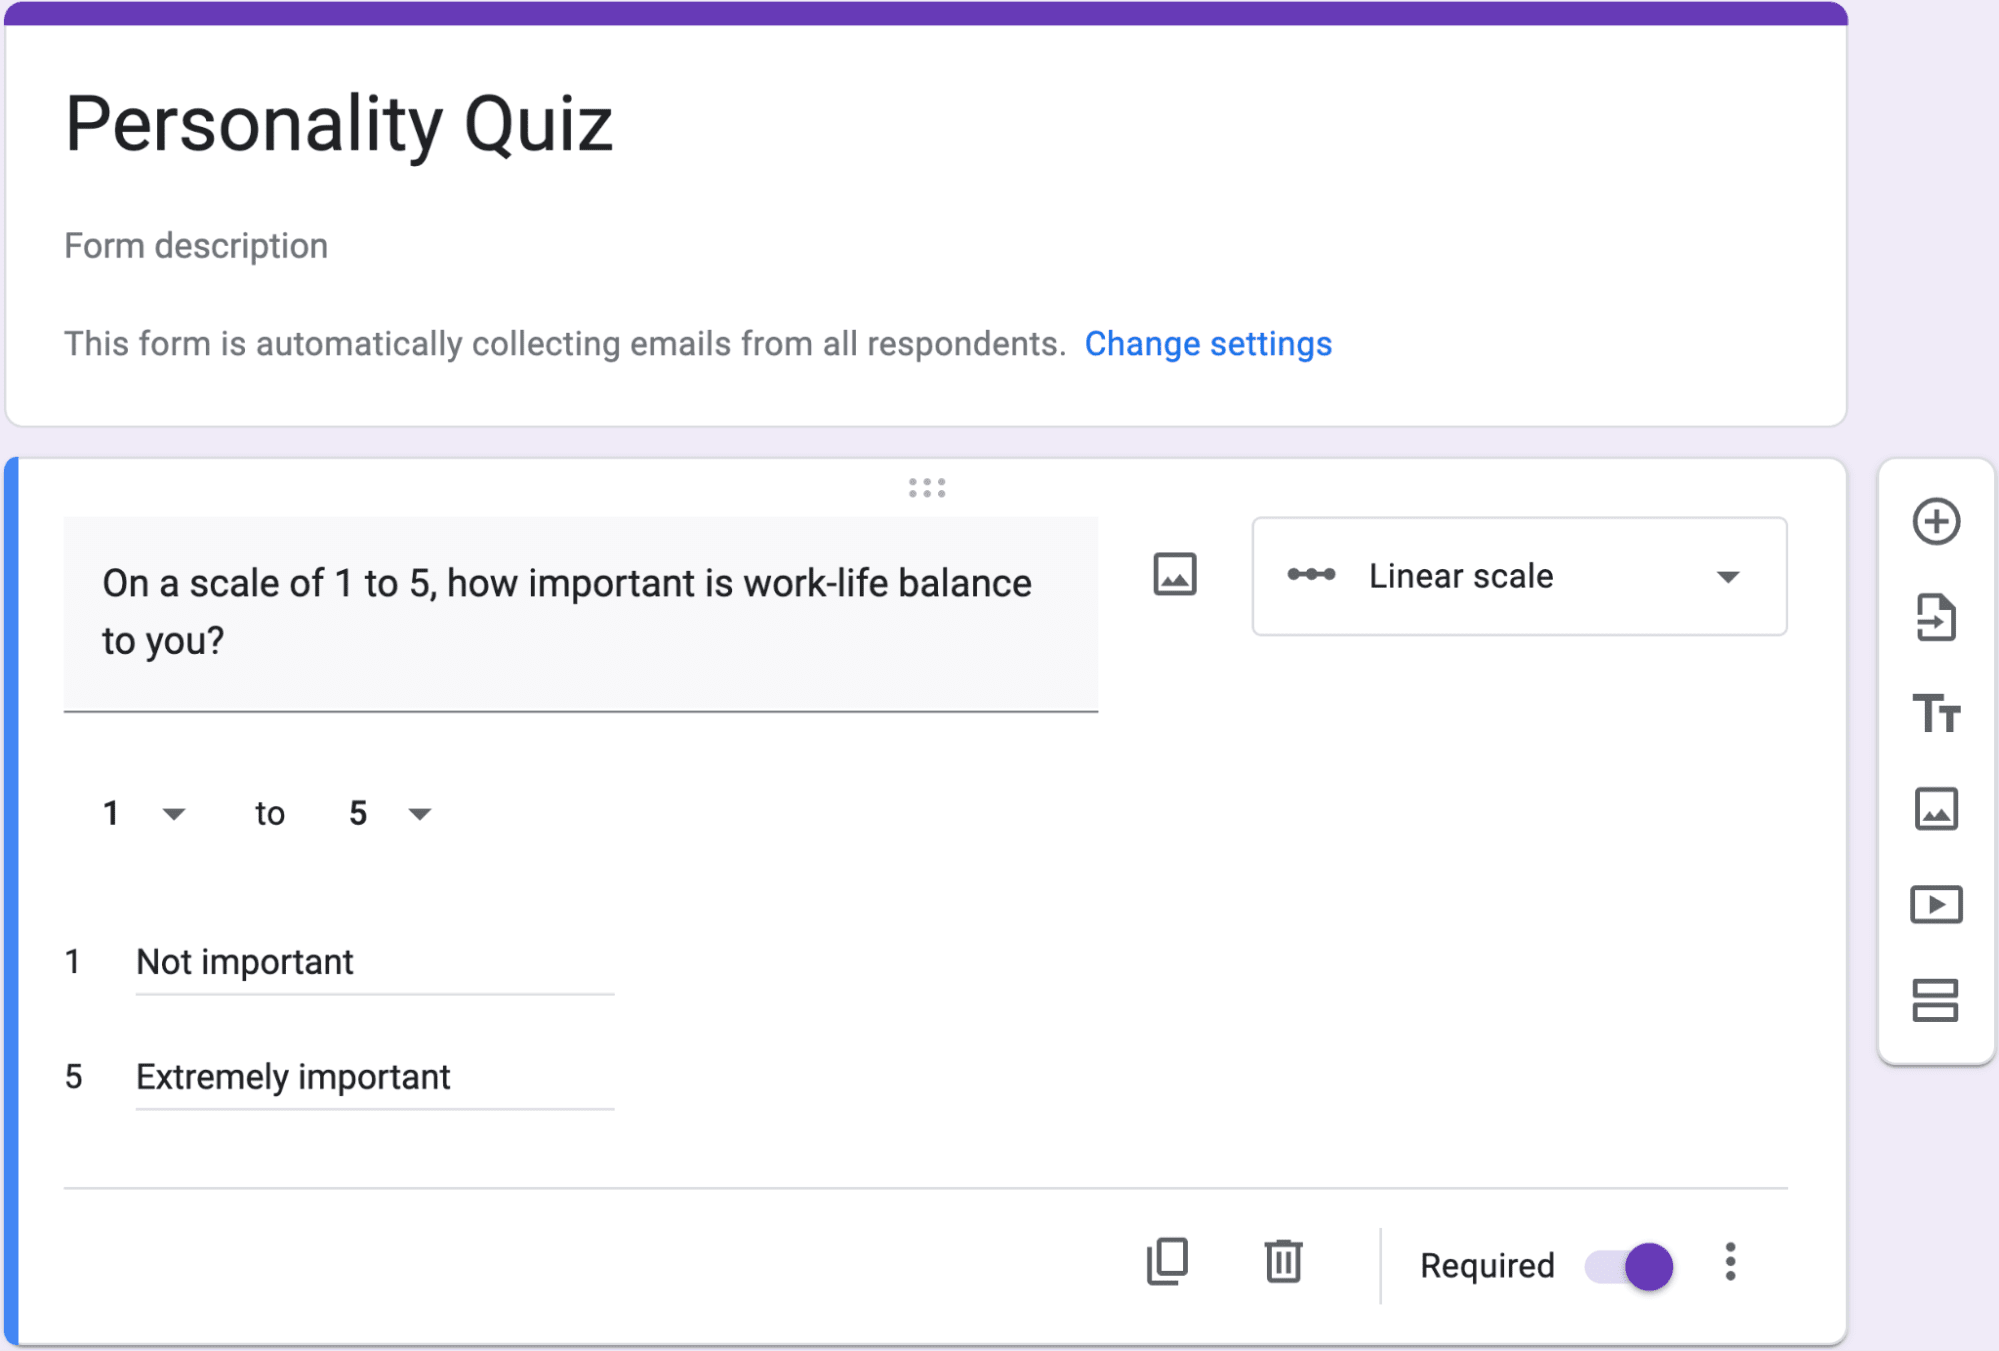The image size is (1999, 1351).
Task: Toggle the Required switch off
Action: [x=1630, y=1266]
